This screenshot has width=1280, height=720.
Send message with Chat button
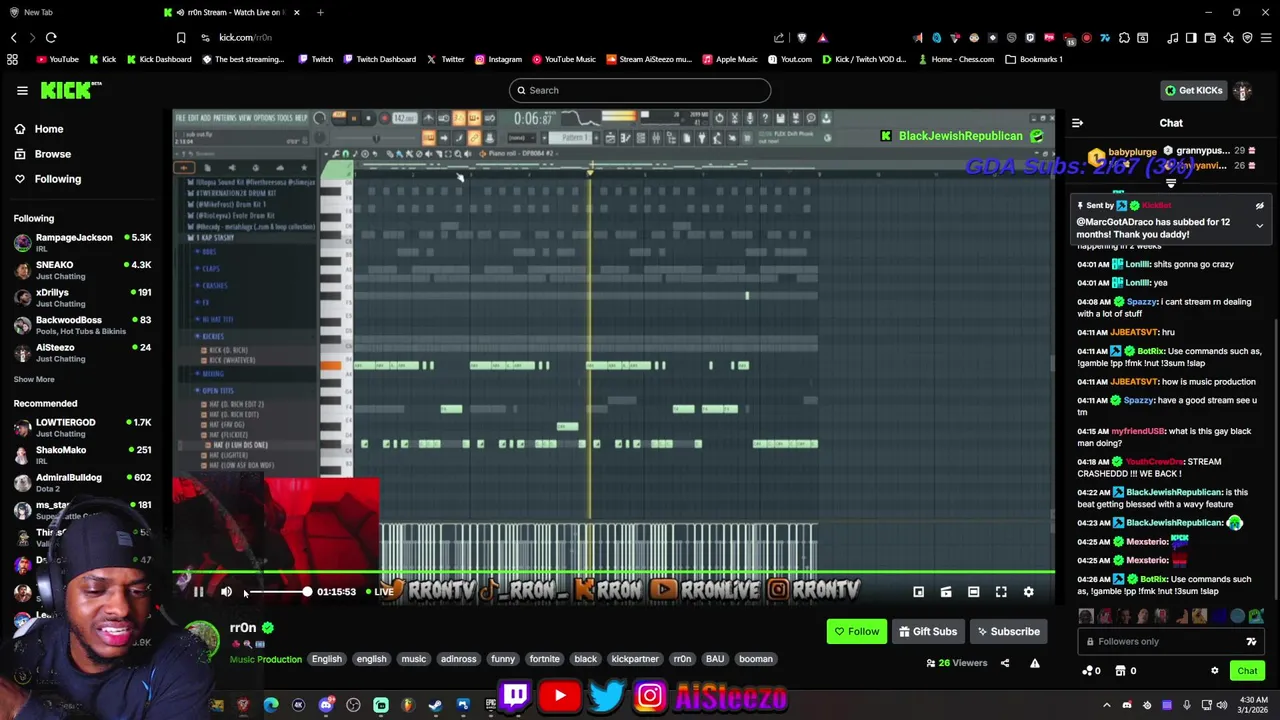(x=1247, y=671)
